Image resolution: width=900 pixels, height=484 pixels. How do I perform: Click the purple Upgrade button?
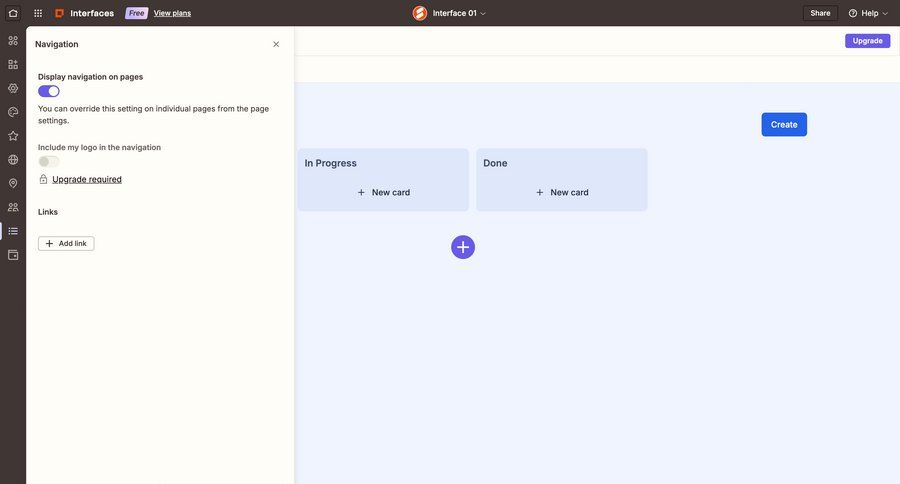tap(867, 41)
